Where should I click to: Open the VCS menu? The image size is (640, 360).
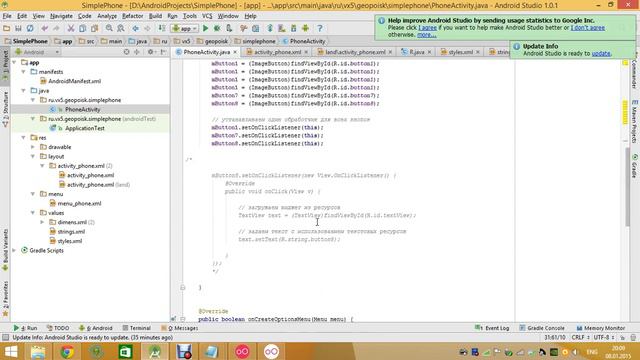(x=207, y=16)
